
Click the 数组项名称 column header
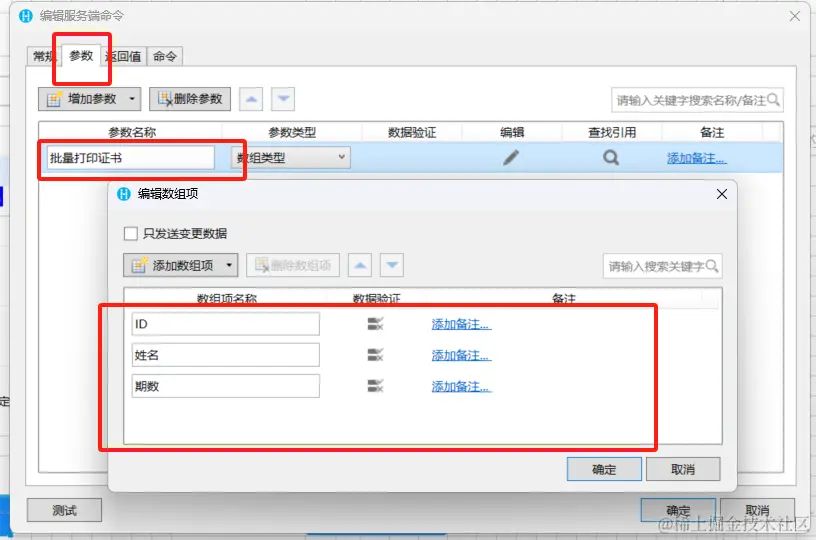226,299
